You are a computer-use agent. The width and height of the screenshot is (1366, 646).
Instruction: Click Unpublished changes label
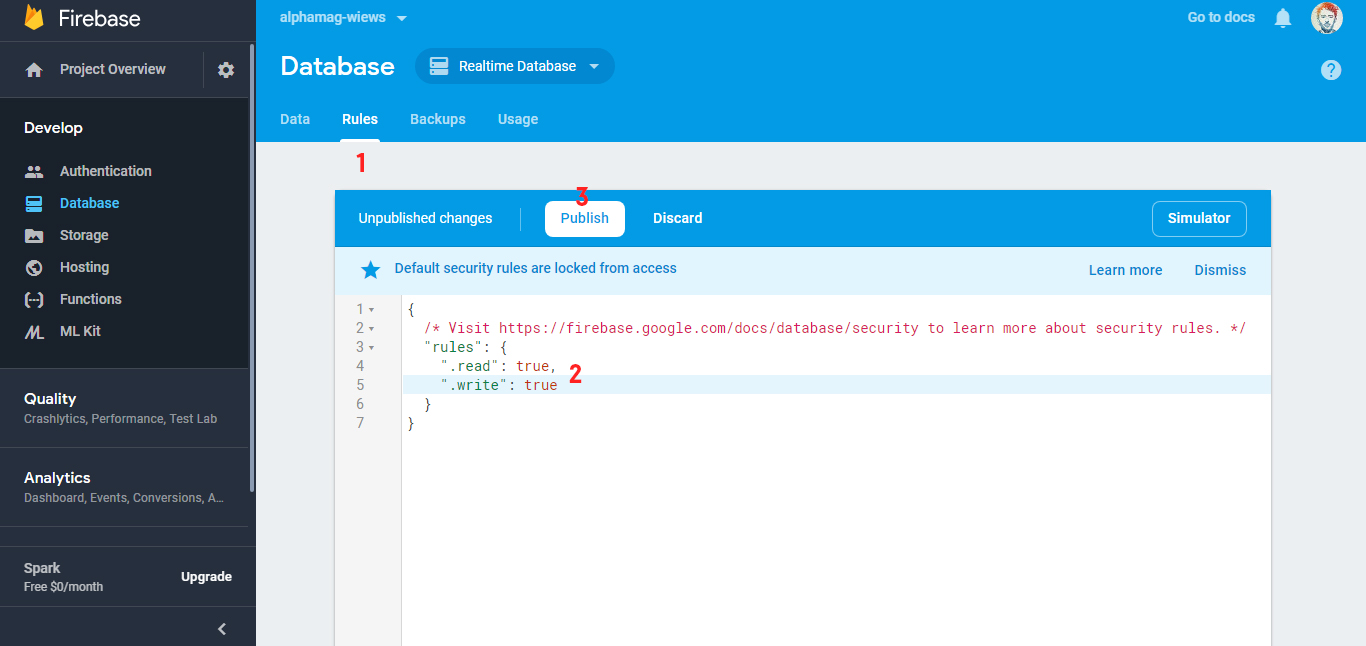[425, 218]
